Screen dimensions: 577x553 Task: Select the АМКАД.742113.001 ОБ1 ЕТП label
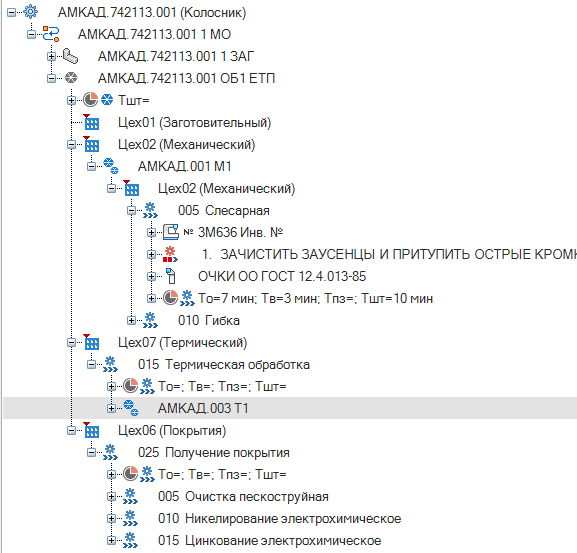186,78
